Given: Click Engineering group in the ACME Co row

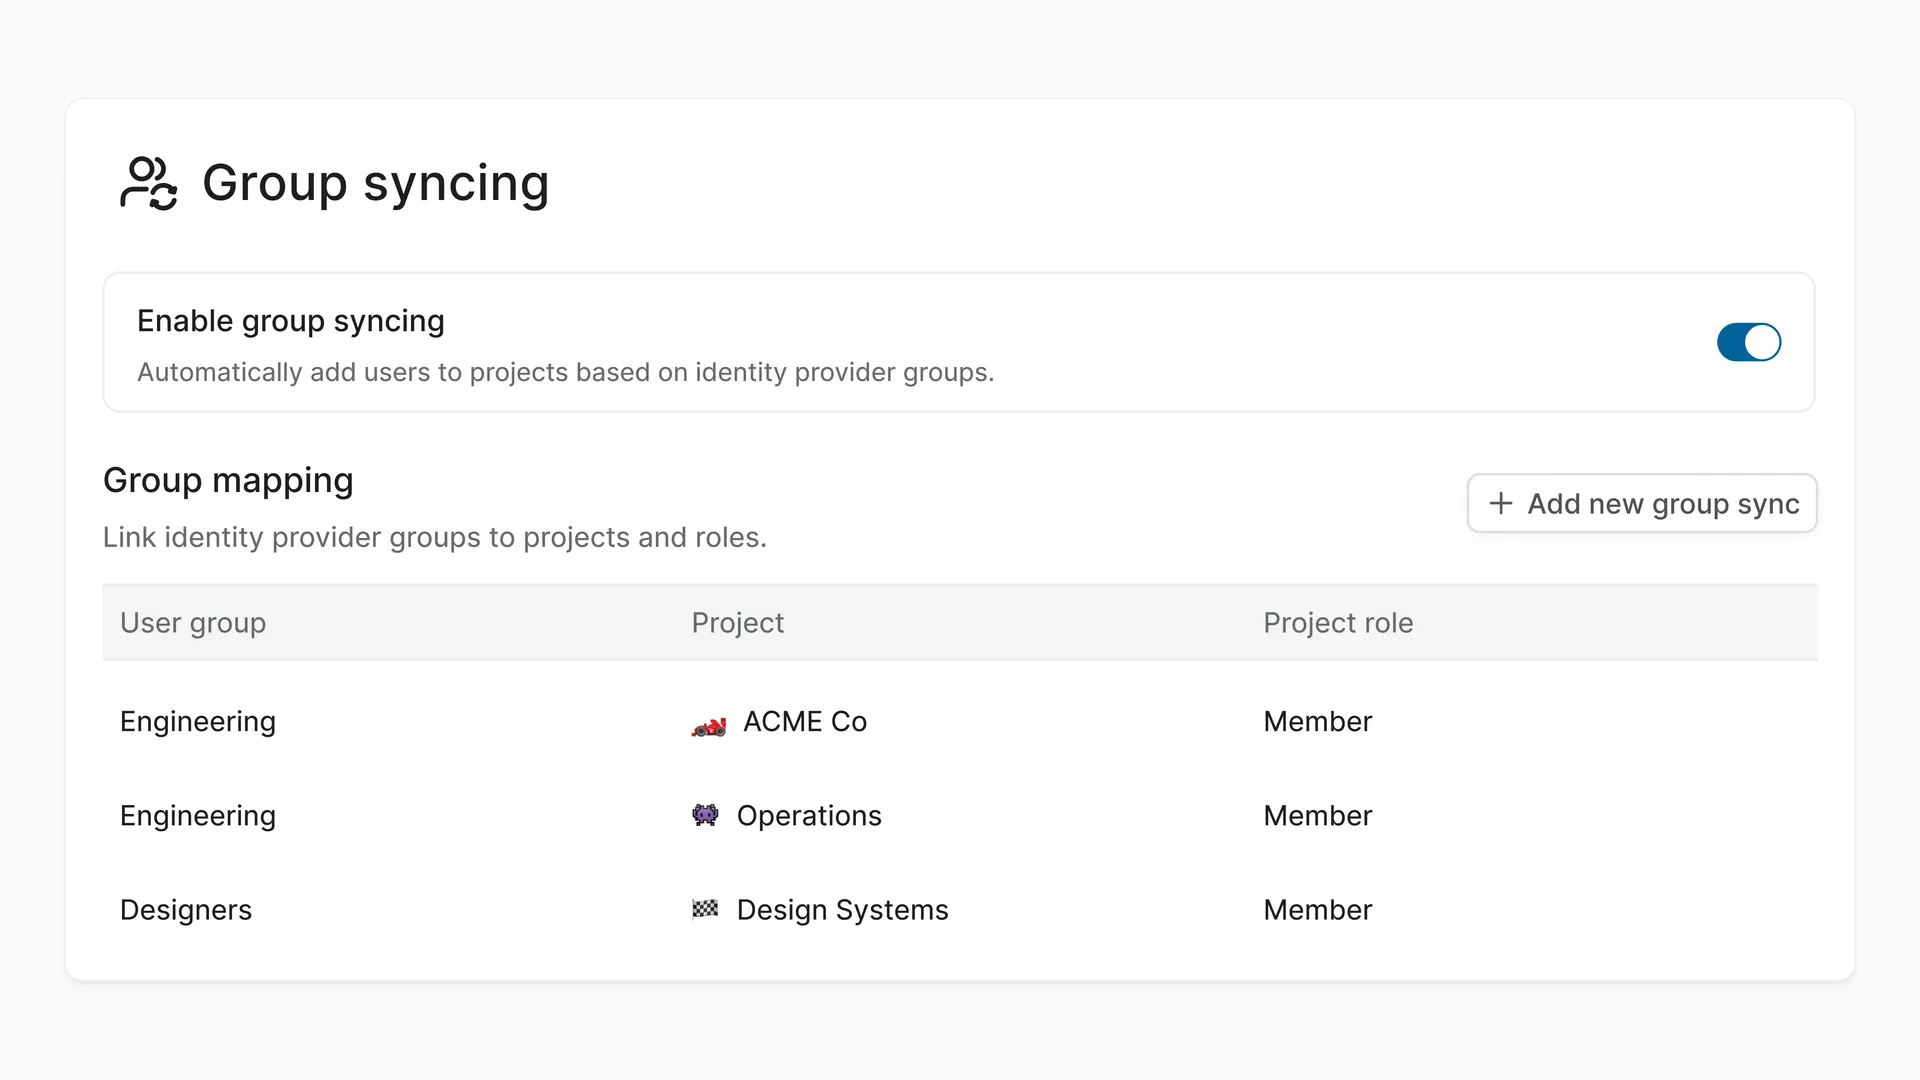Looking at the screenshot, I should pyautogui.click(x=198, y=722).
